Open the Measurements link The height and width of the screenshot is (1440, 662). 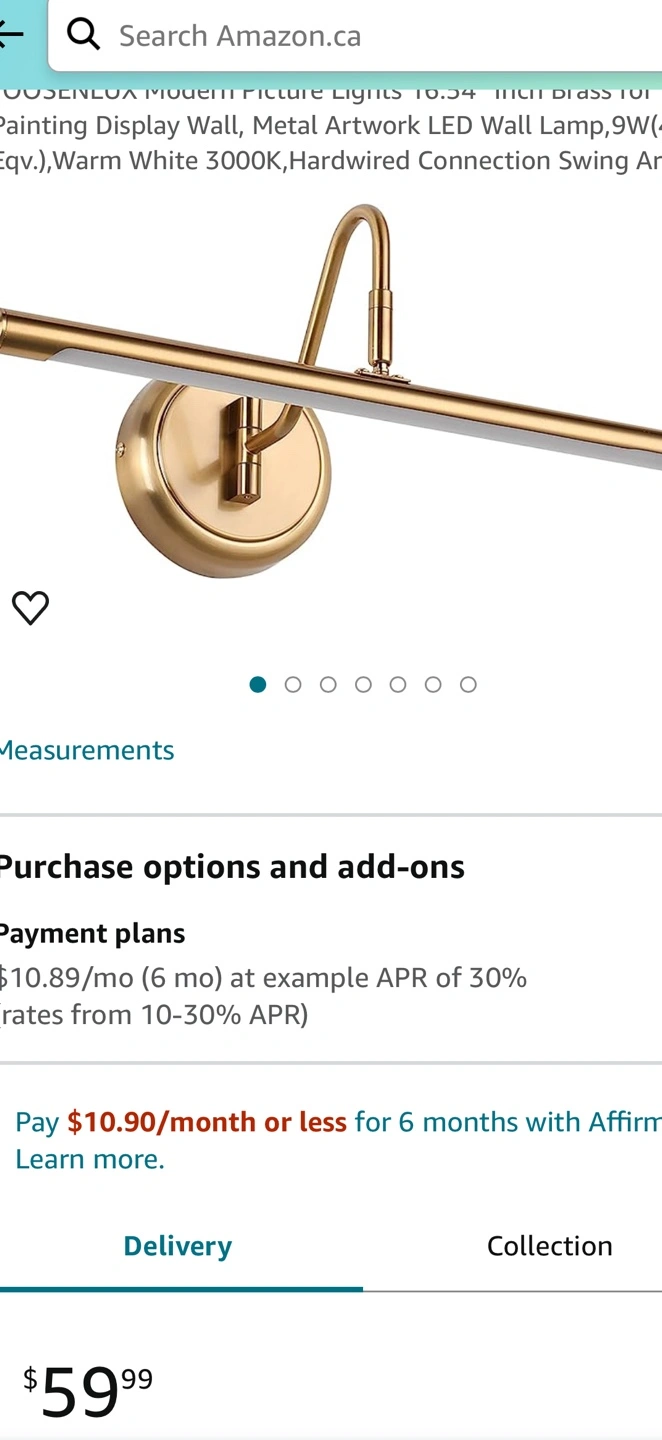point(87,750)
